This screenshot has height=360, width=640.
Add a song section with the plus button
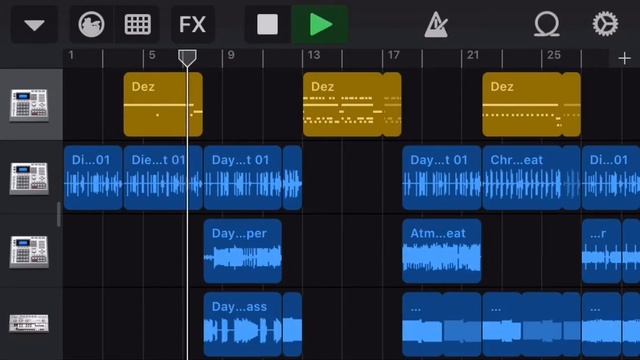point(624,59)
